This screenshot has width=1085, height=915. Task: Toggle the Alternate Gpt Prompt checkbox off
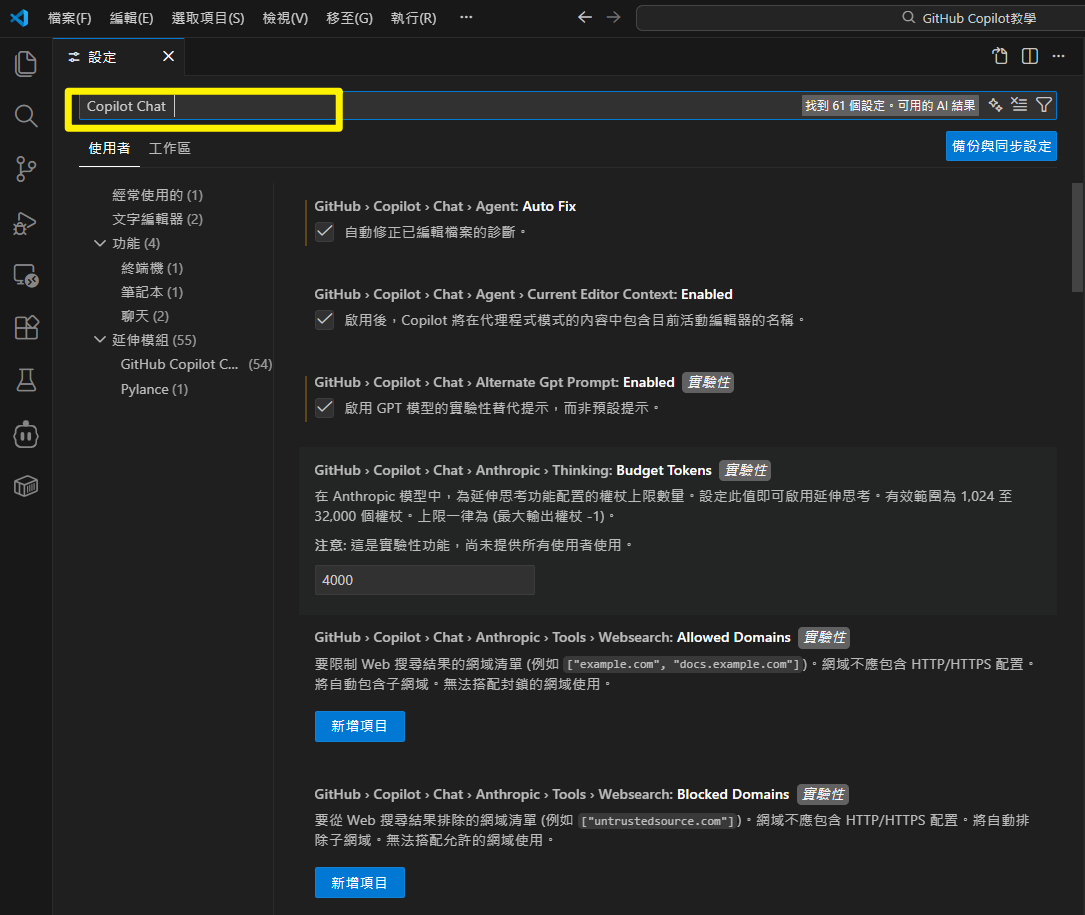tap(324, 407)
